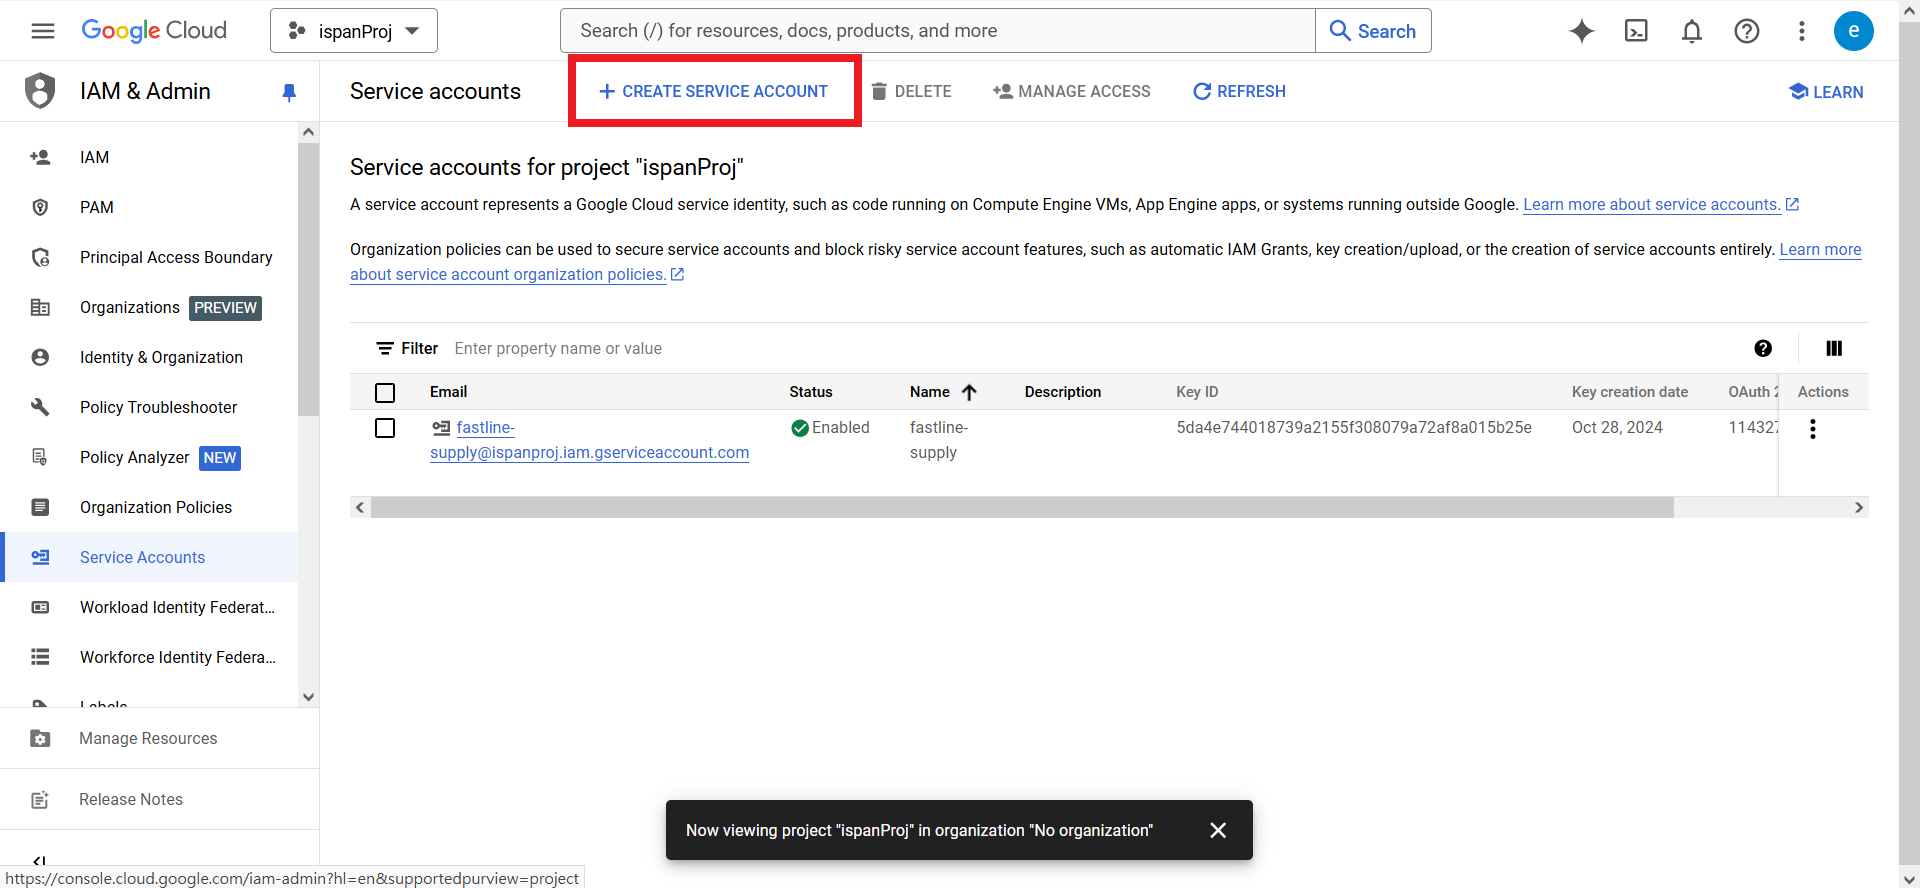Click the sidebar scrollbar down arrow

coord(308,697)
